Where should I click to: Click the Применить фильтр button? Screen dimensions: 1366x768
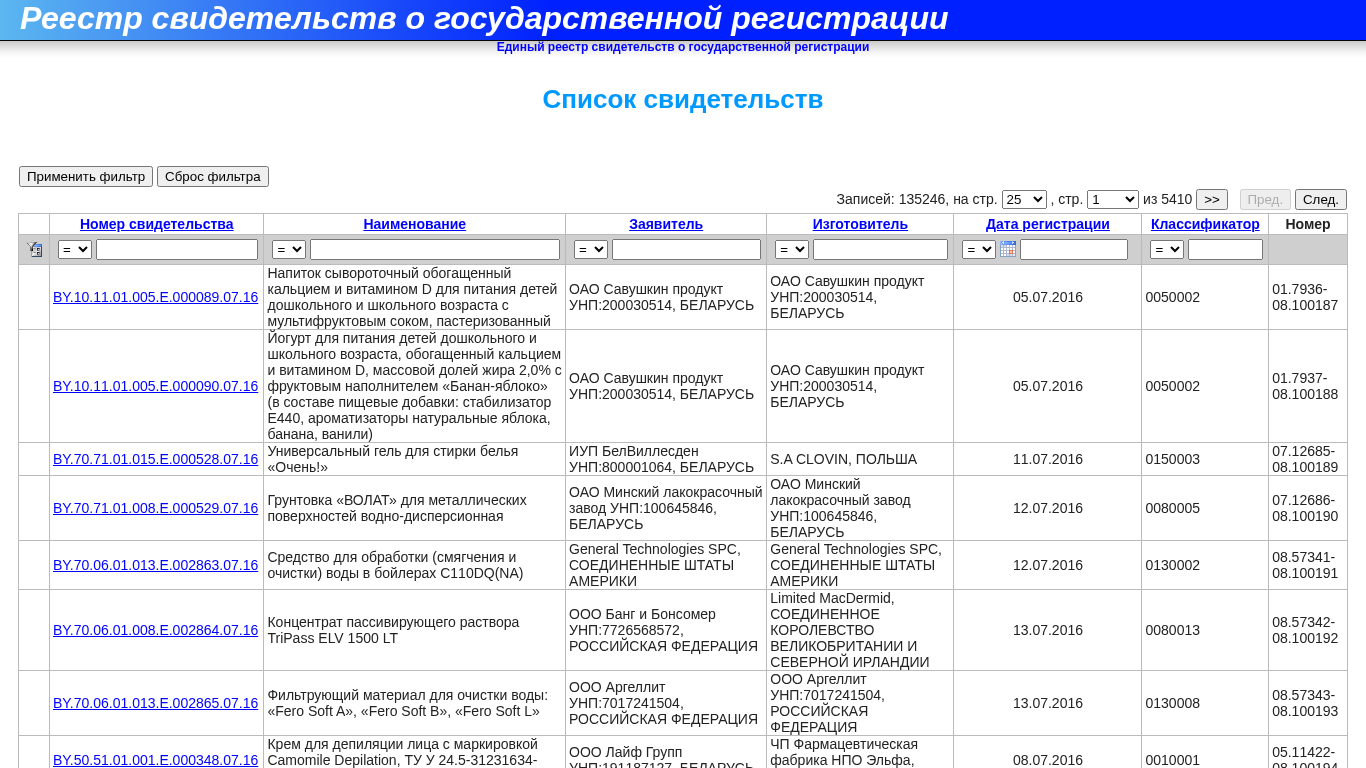click(86, 177)
